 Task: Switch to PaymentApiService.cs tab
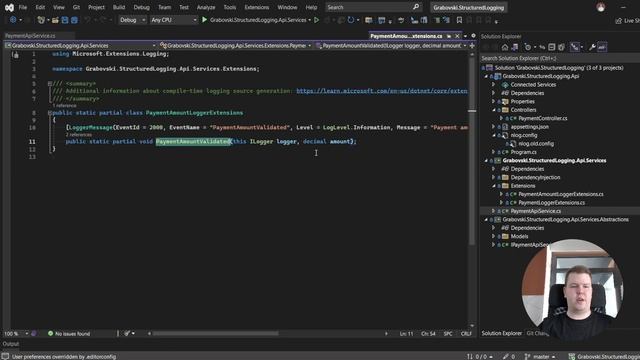pyautogui.click(x=30, y=36)
